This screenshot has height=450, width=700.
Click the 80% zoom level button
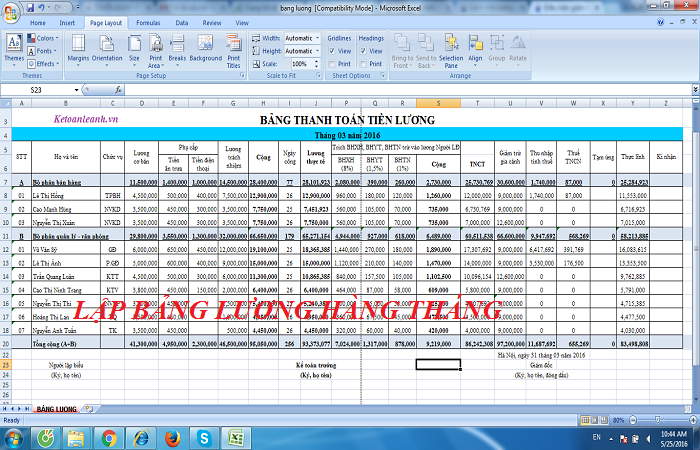coord(618,420)
